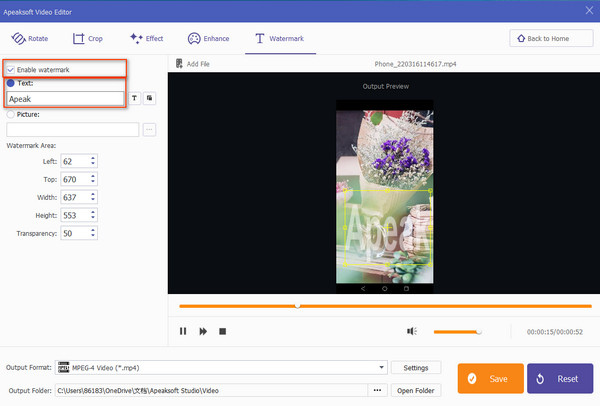600x406 pixels.
Task: Open the text color picker icon
Action: [149, 98]
